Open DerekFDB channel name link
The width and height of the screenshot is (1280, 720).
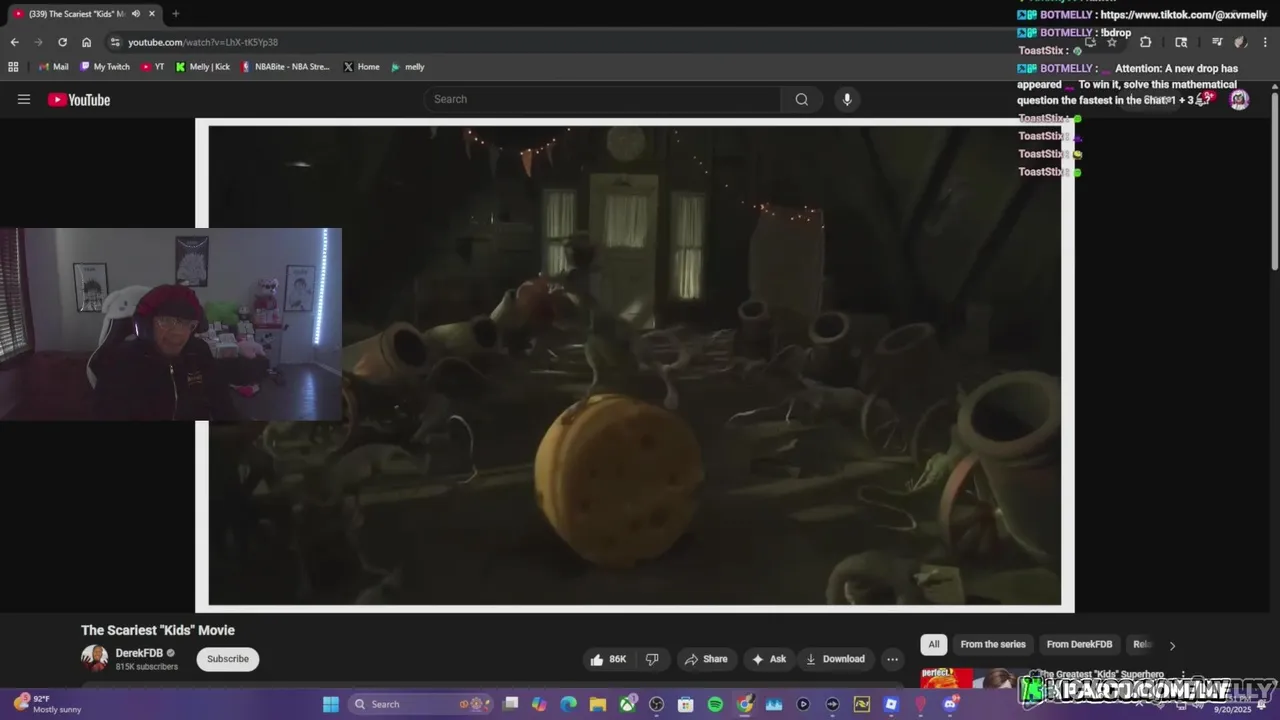139,653
